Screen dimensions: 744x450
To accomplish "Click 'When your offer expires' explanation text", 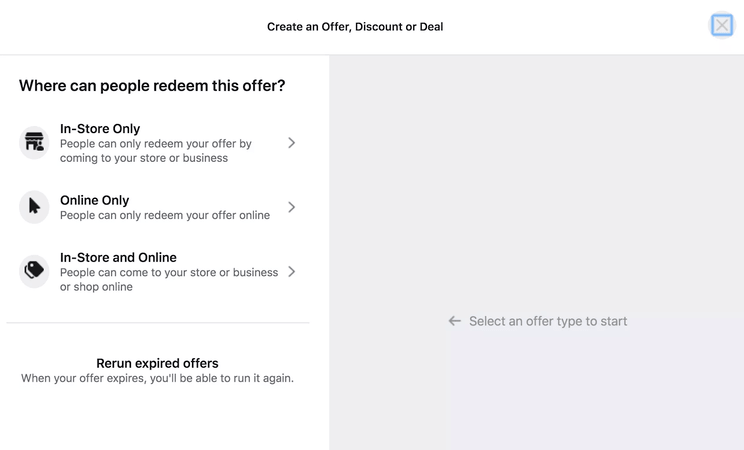I will click(157, 378).
